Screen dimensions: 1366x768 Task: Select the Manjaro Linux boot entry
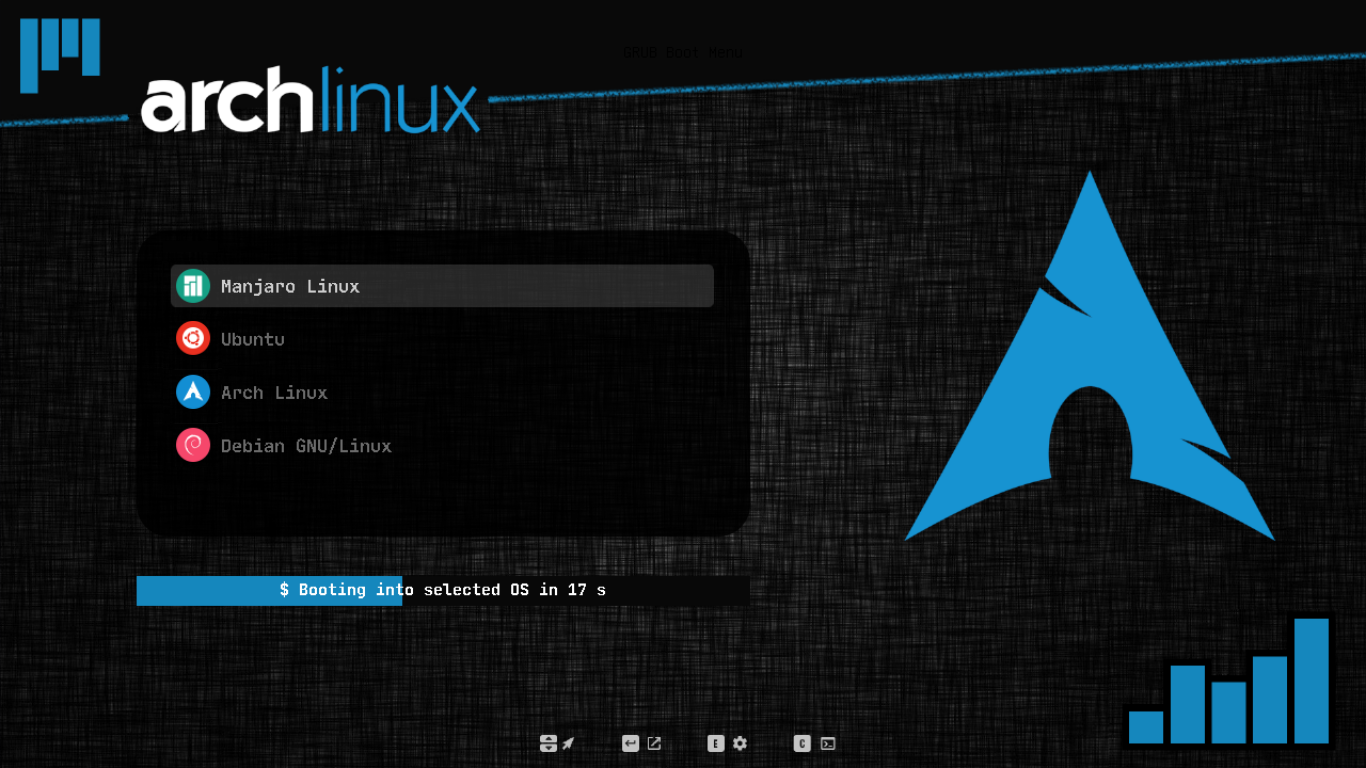[x=442, y=286]
